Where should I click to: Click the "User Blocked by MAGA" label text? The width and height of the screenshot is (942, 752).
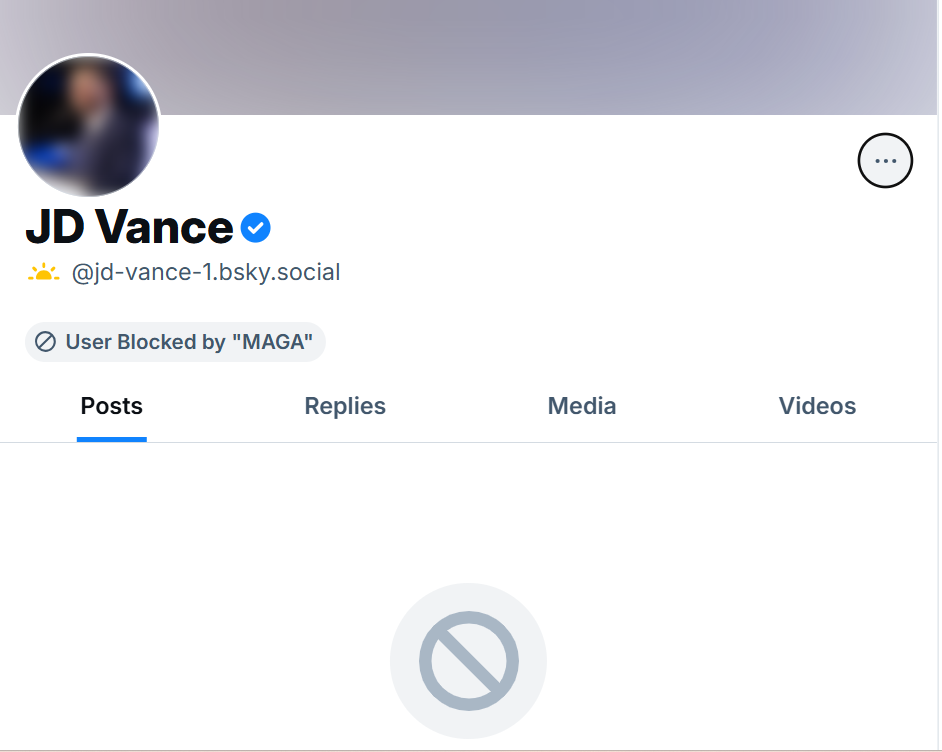click(189, 342)
